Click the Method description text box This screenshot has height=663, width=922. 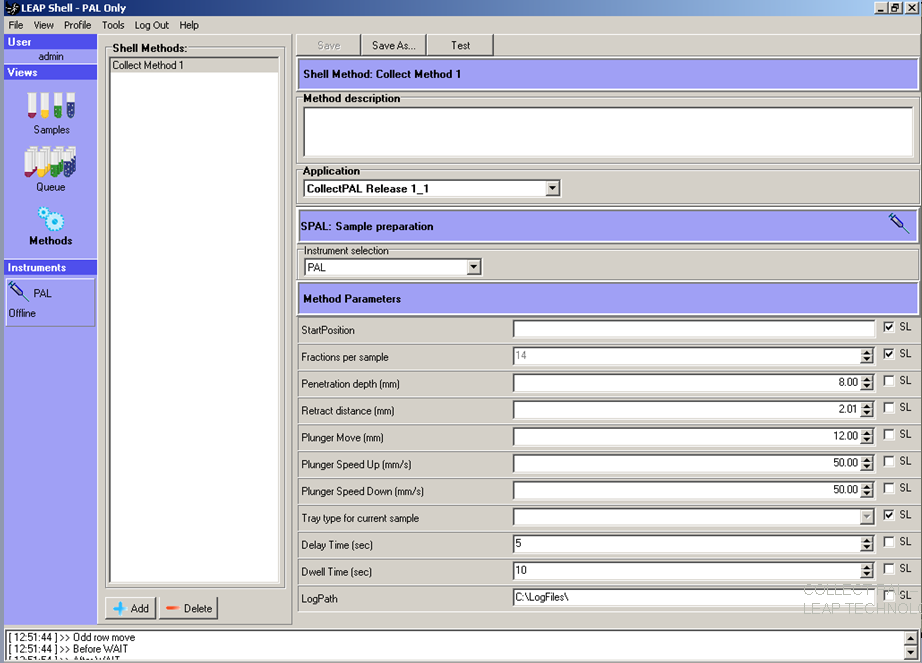[608, 132]
